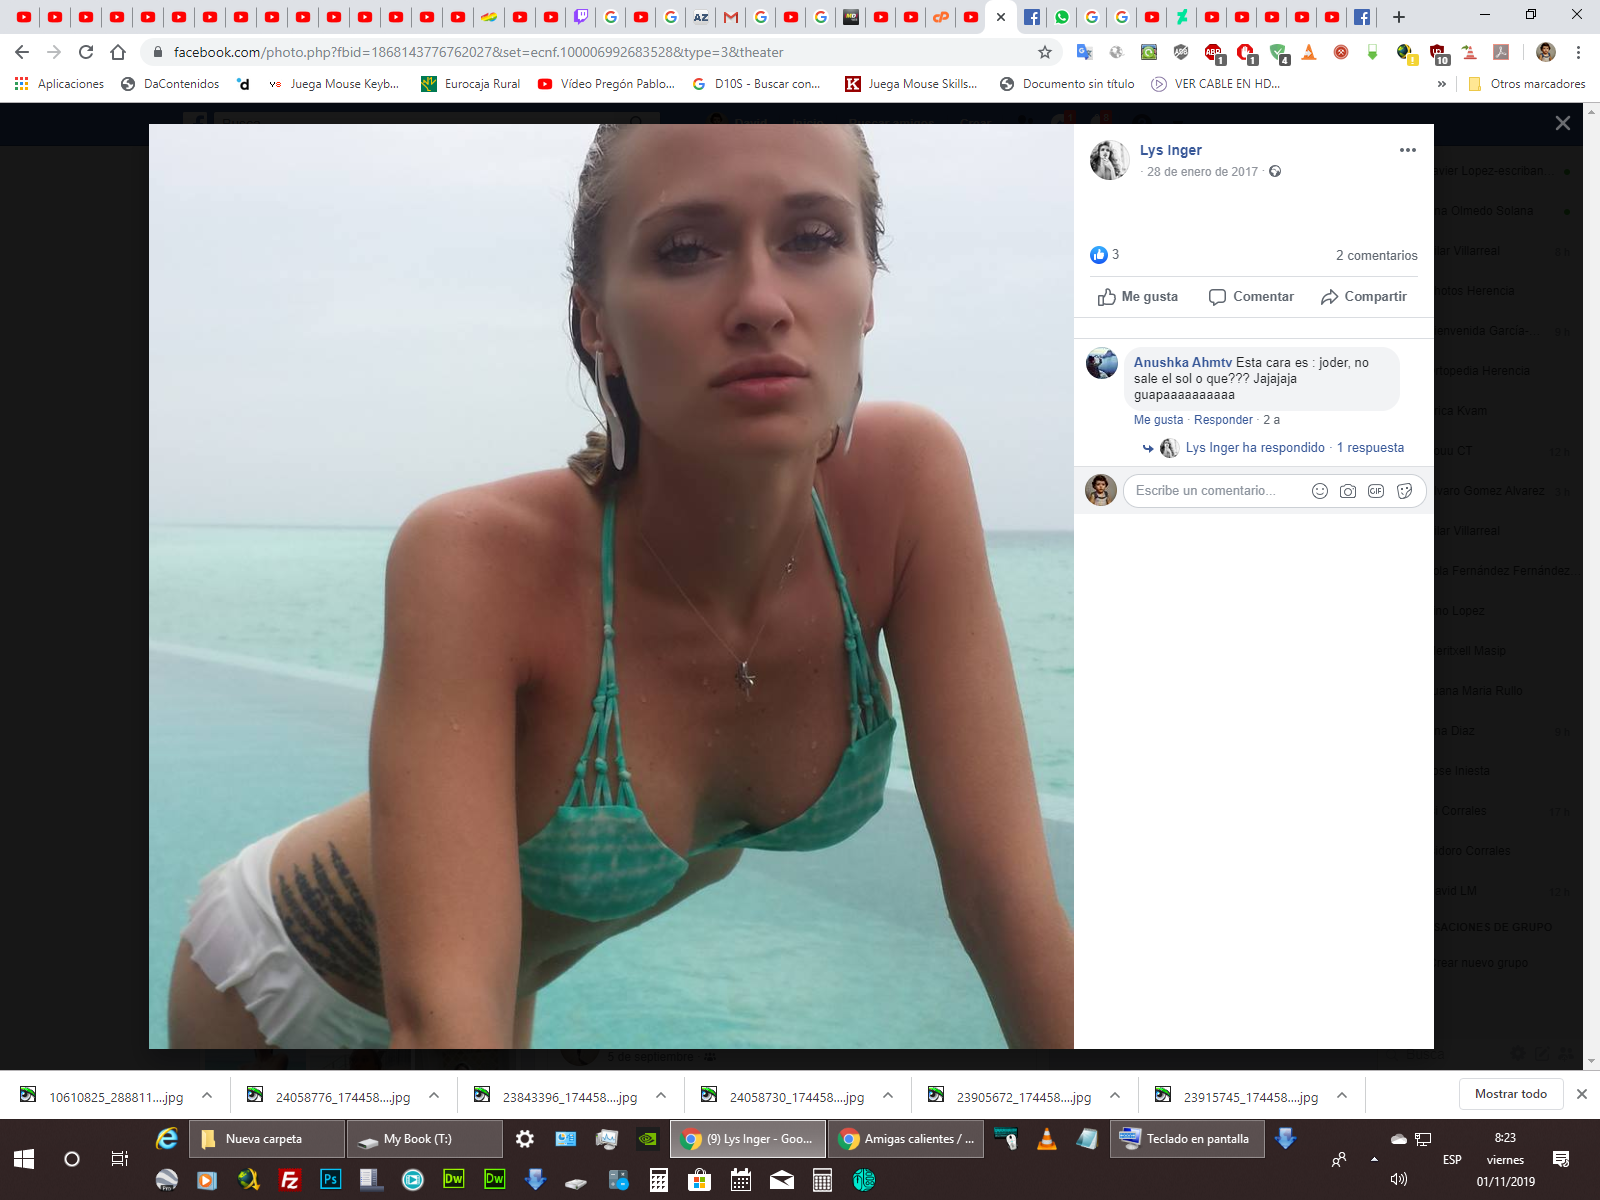The width and height of the screenshot is (1600, 1200).
Task: Open Eurocaja Rural bookmark
Action: [481, 84]
